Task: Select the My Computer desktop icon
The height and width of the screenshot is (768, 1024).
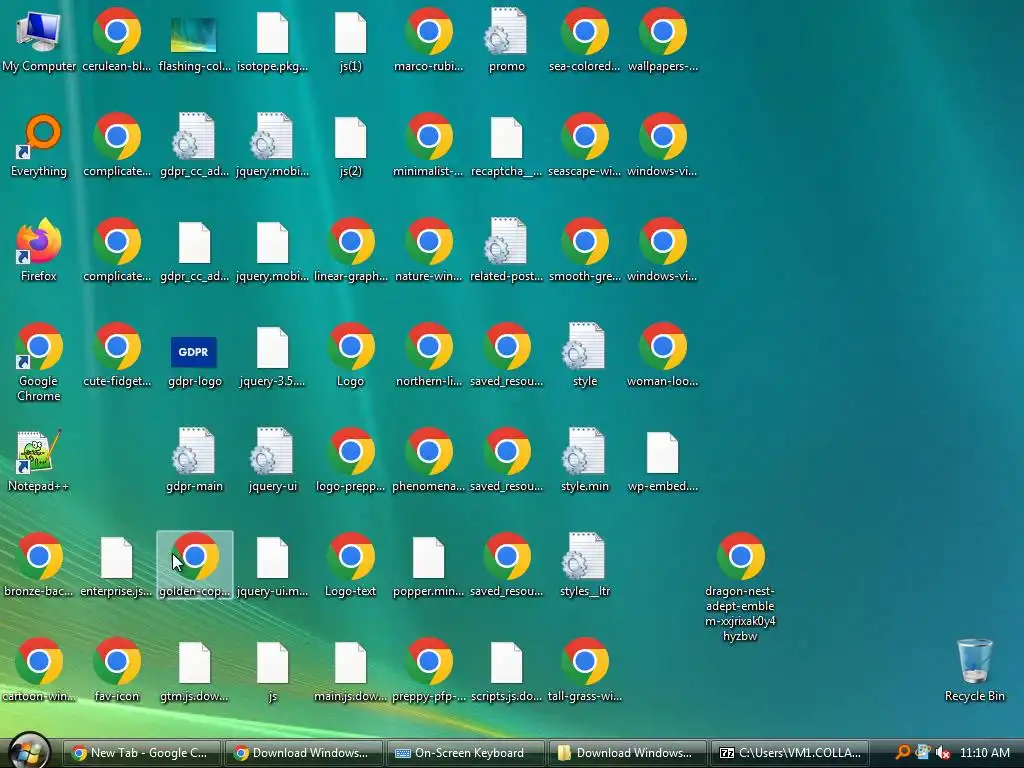Action: tap(39, 40)
